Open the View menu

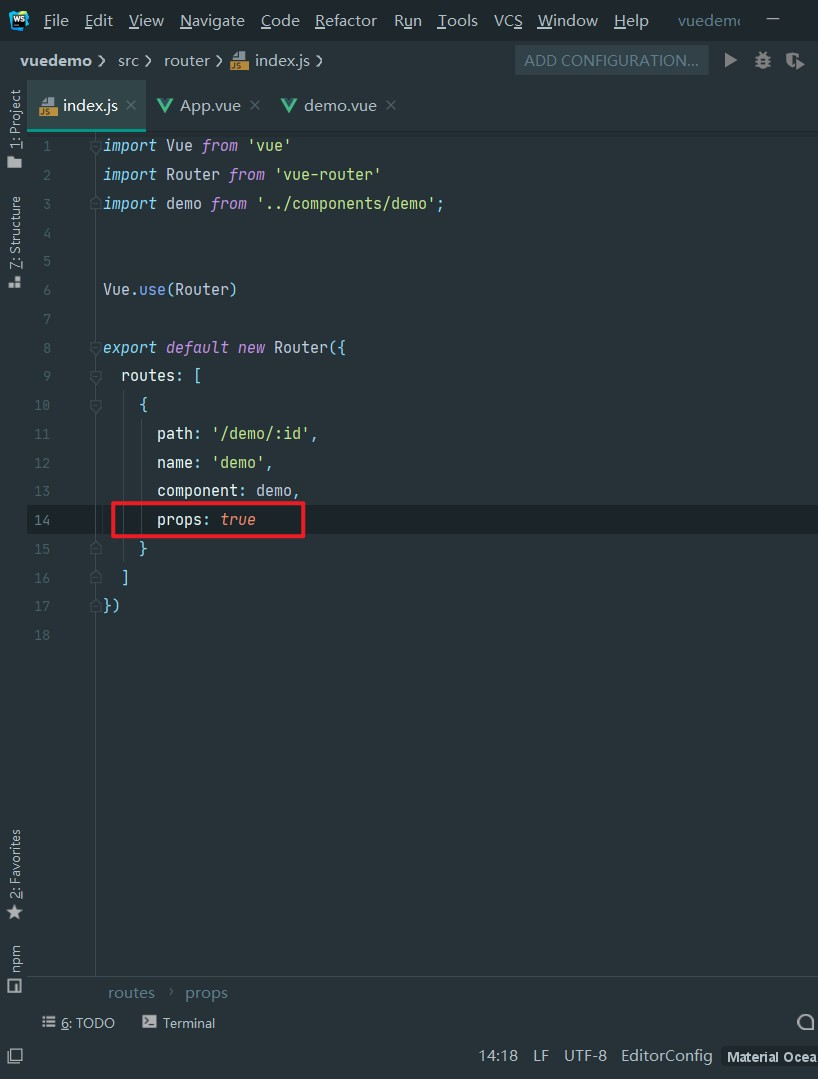(146, 21)
